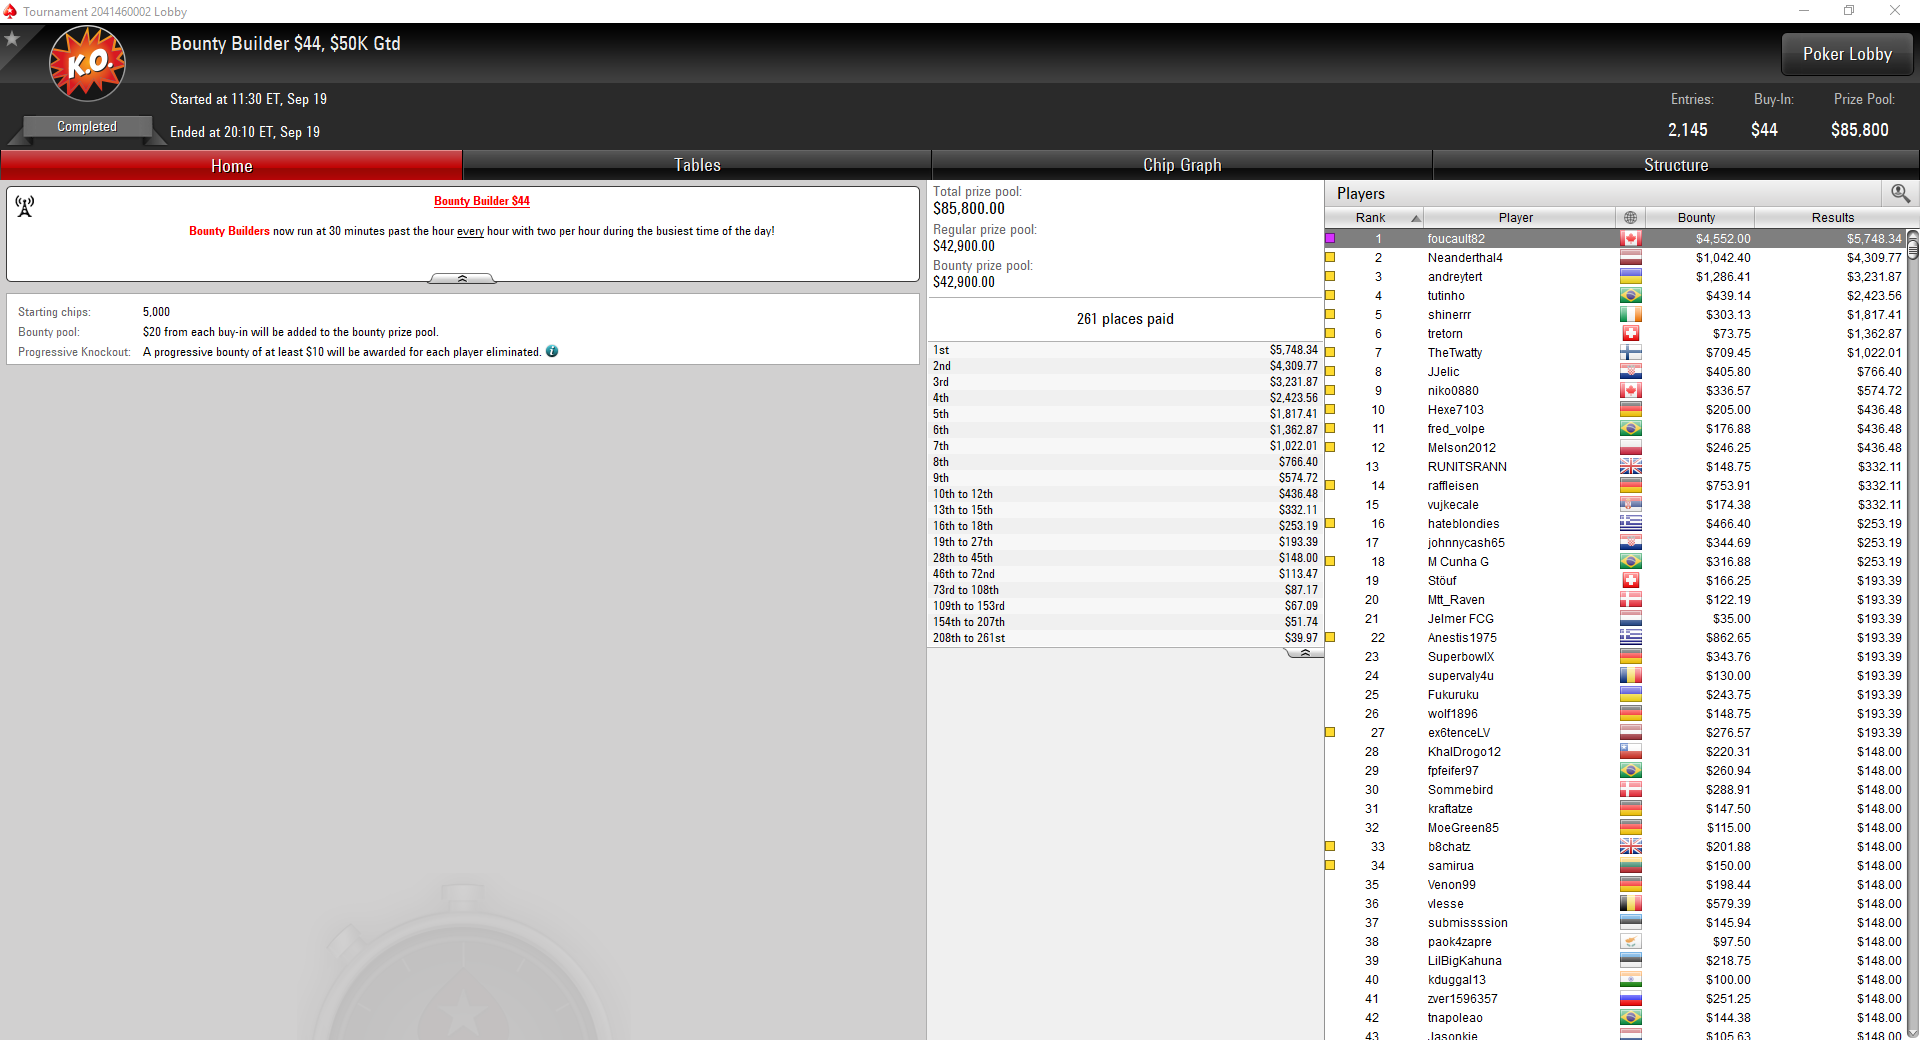Screen dimensions: 1920x1040
Task: Select player row niko0880
Action: (1615, 390)
